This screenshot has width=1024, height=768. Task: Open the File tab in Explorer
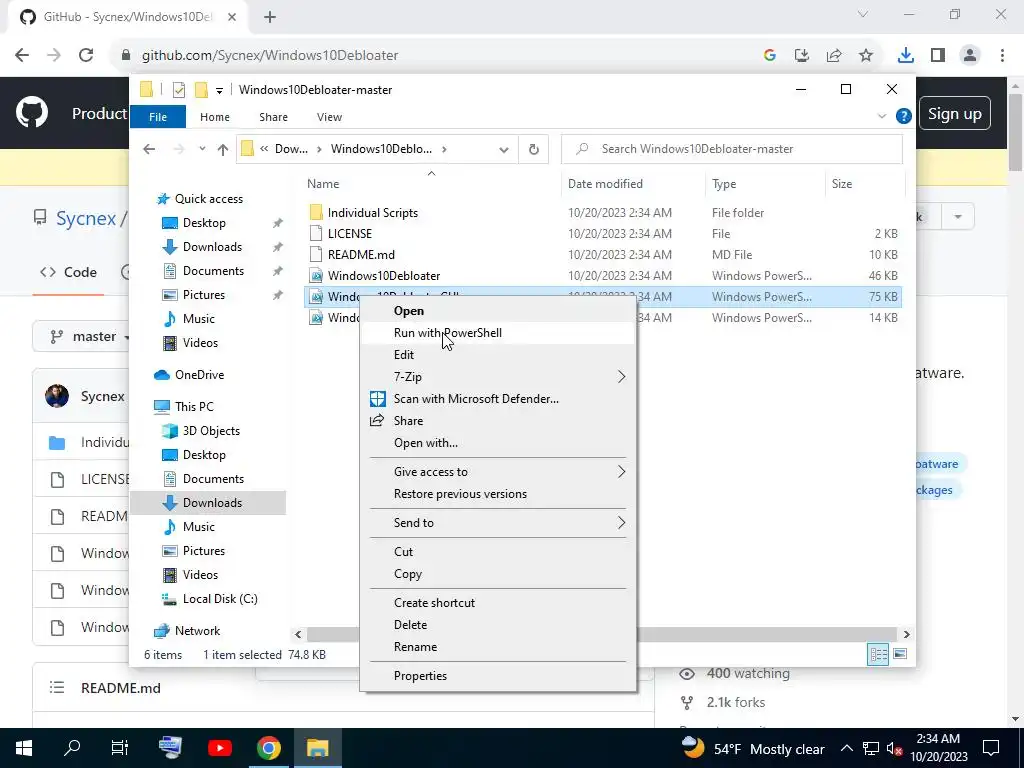pos(158,117)
